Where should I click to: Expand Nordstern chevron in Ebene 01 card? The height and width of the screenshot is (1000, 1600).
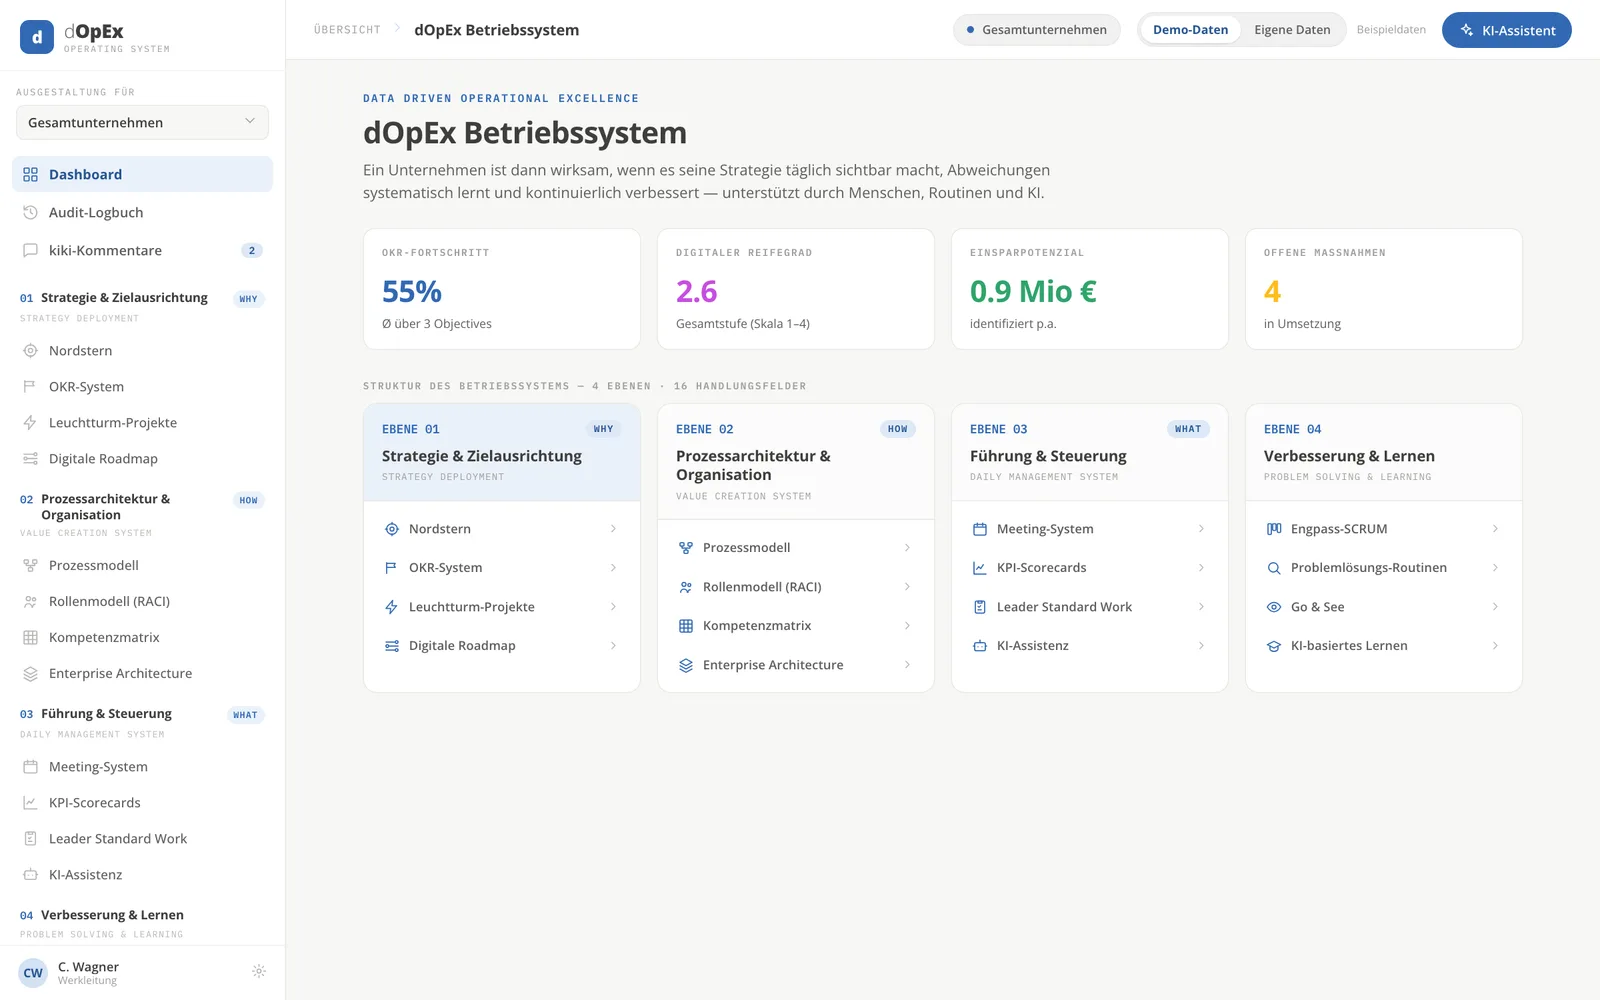pyautogui.click(x=613, y=529)
